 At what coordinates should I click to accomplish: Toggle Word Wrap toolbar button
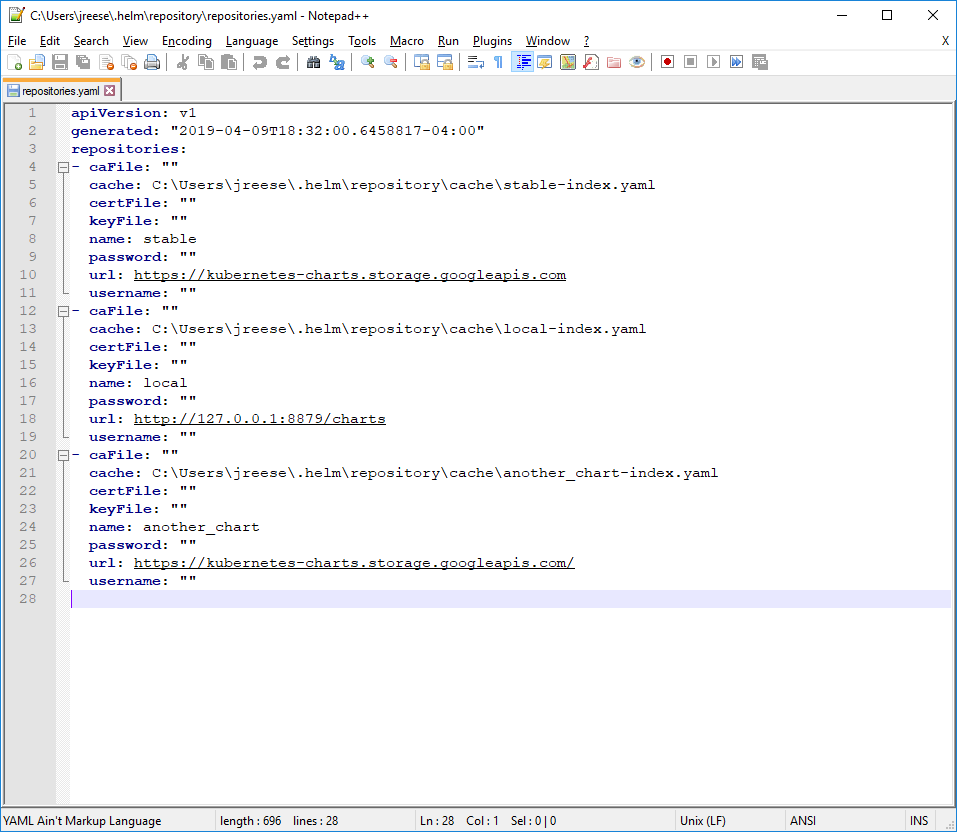[x=475, y=62]
